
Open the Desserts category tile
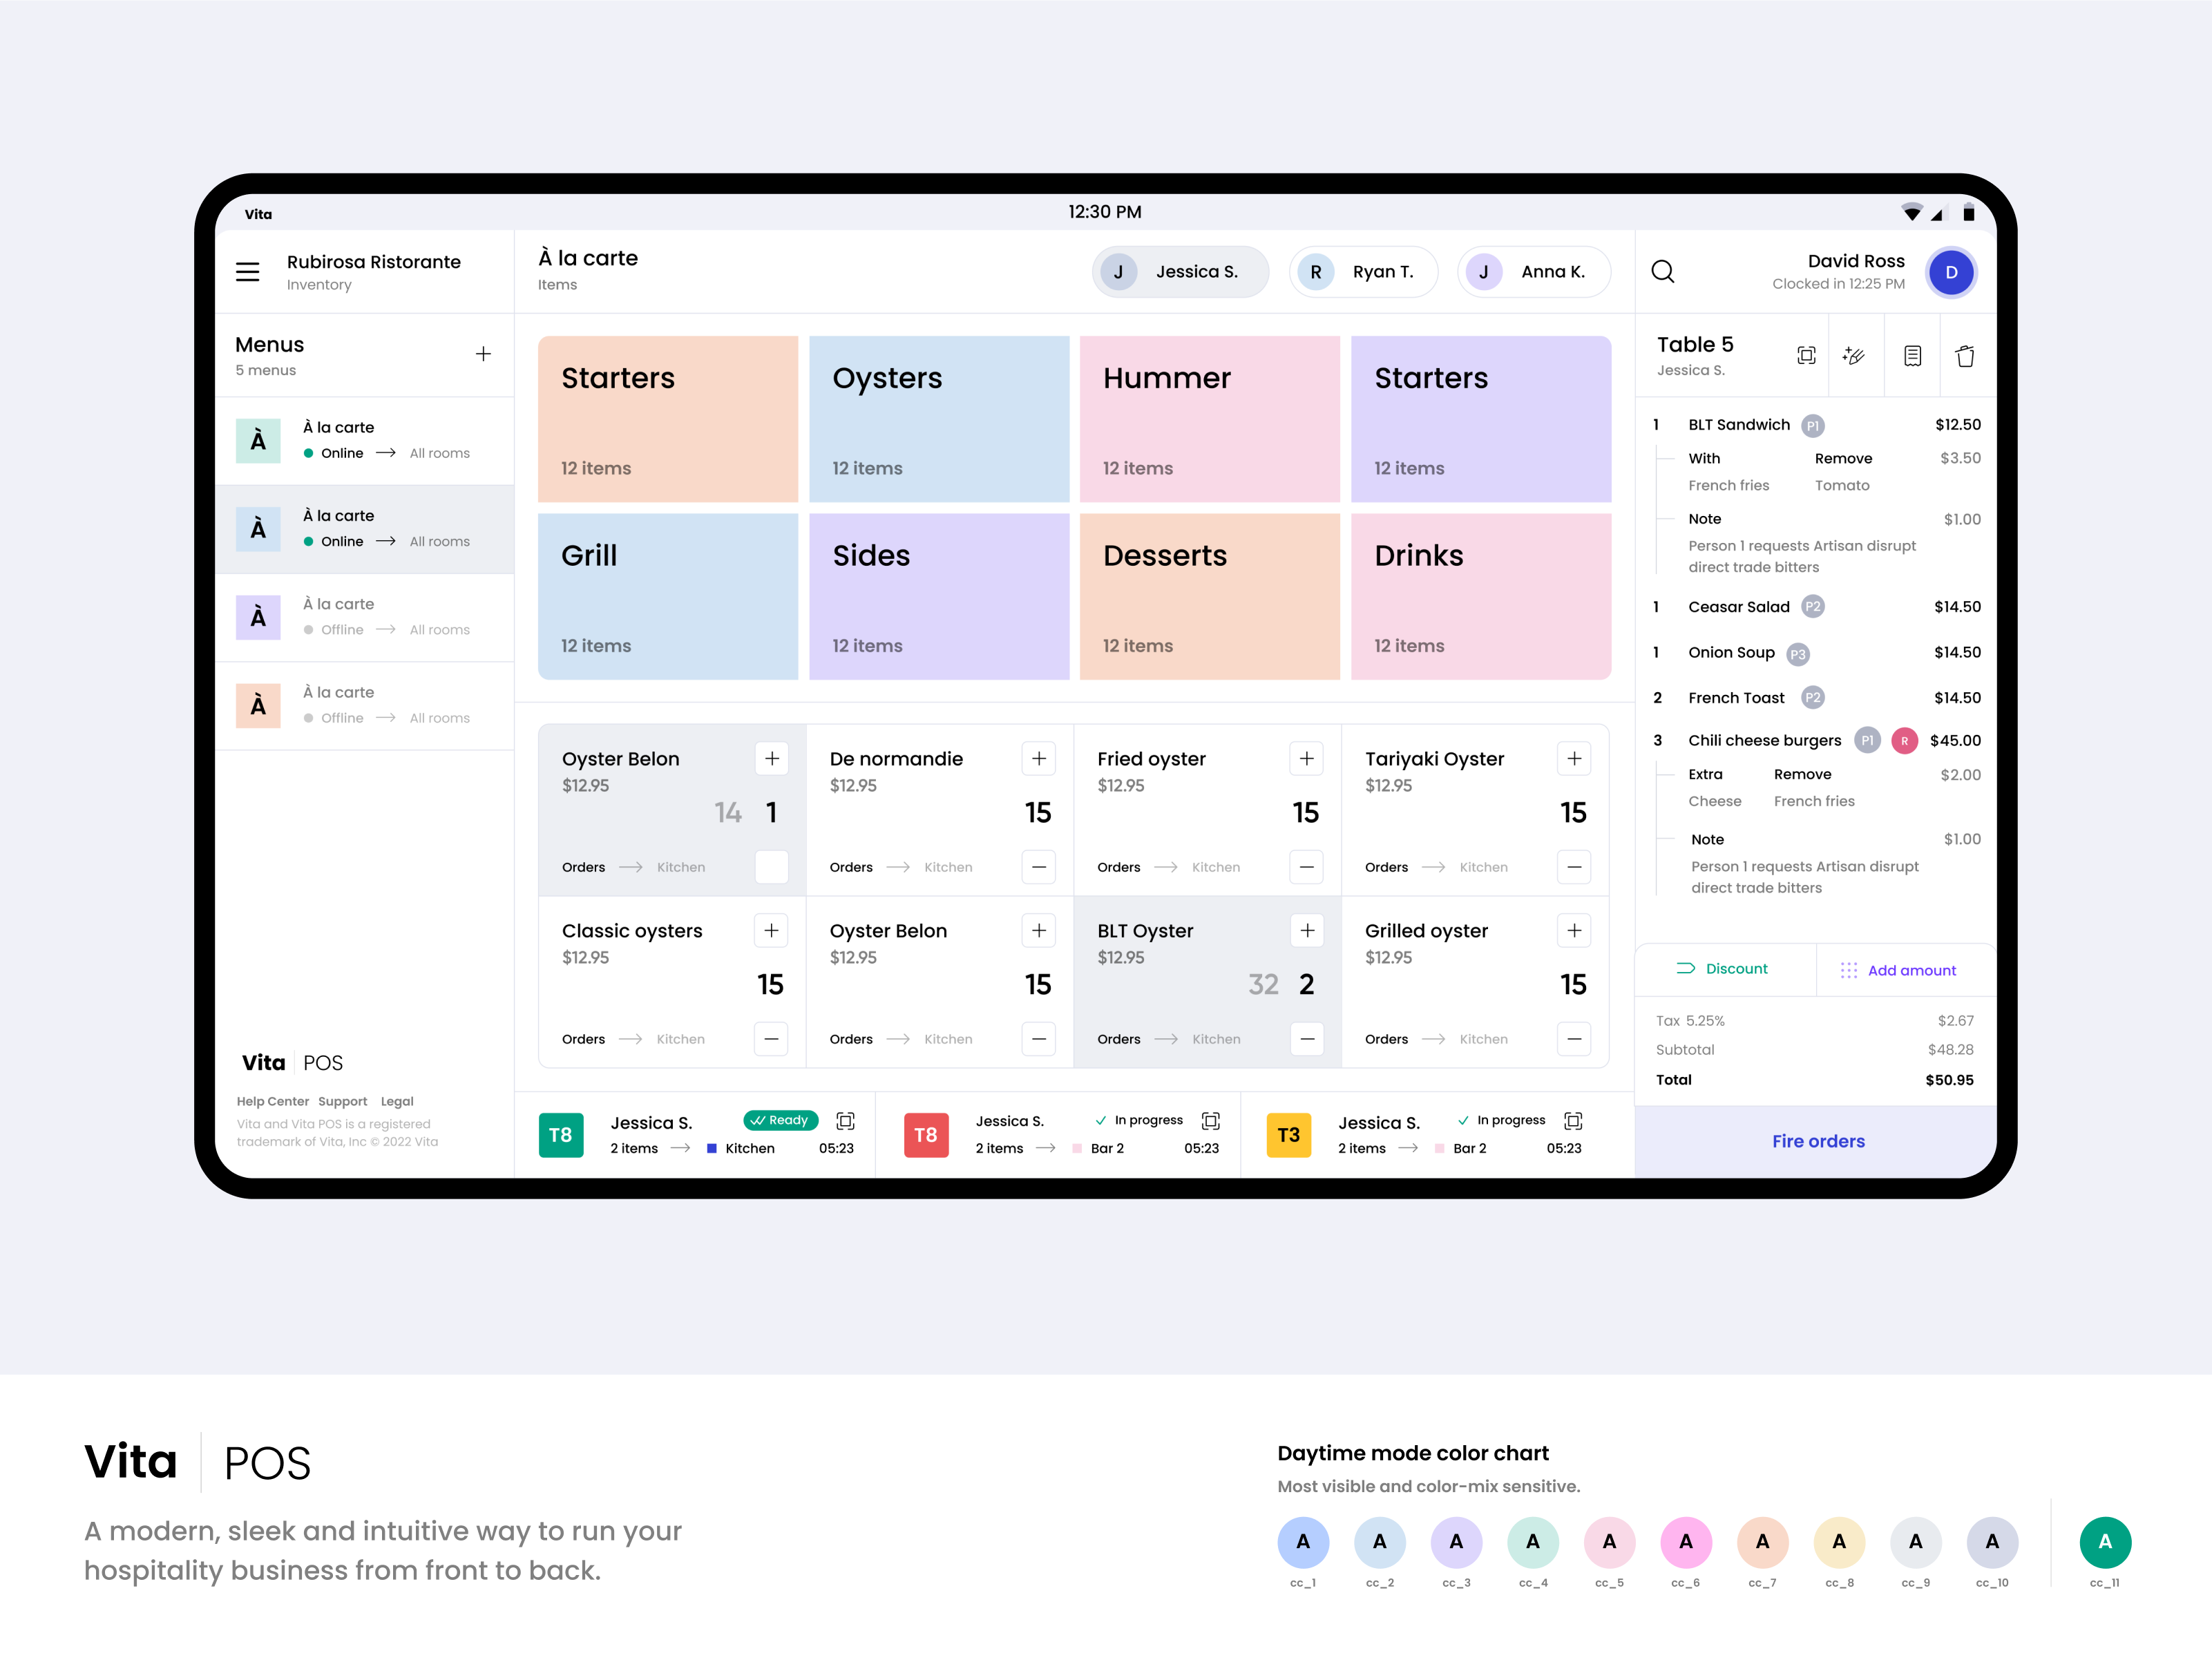pyautogui.click(x=1209, y=597)
